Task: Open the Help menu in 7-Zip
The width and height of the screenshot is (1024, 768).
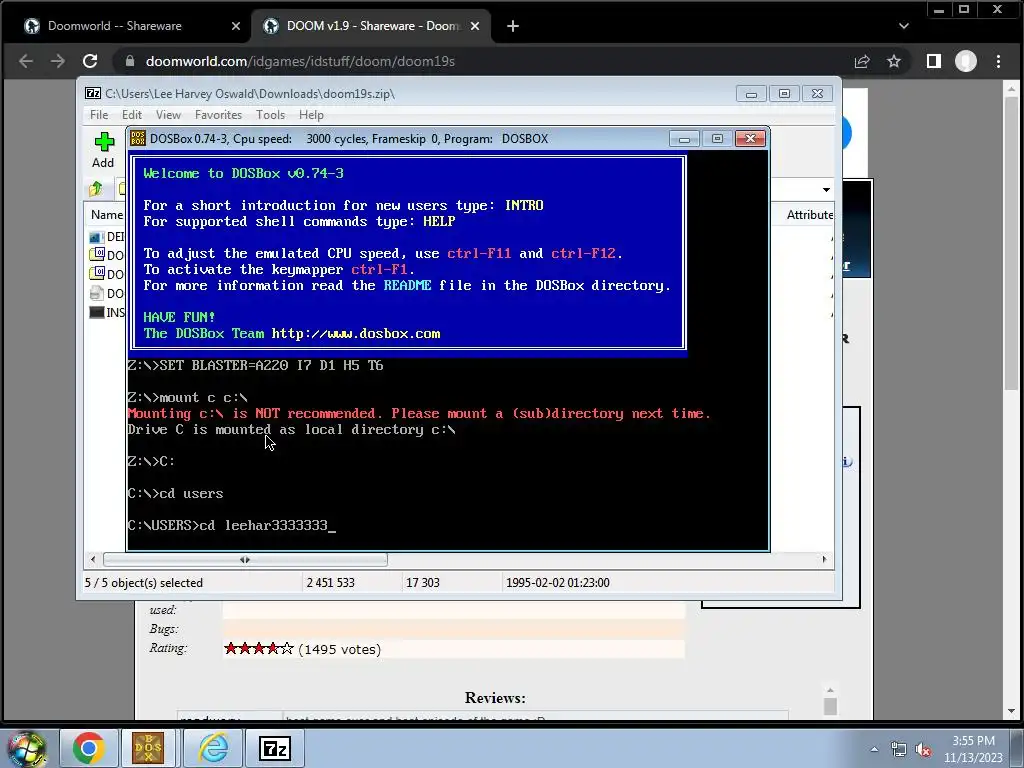Action: [x=311, y=115]
